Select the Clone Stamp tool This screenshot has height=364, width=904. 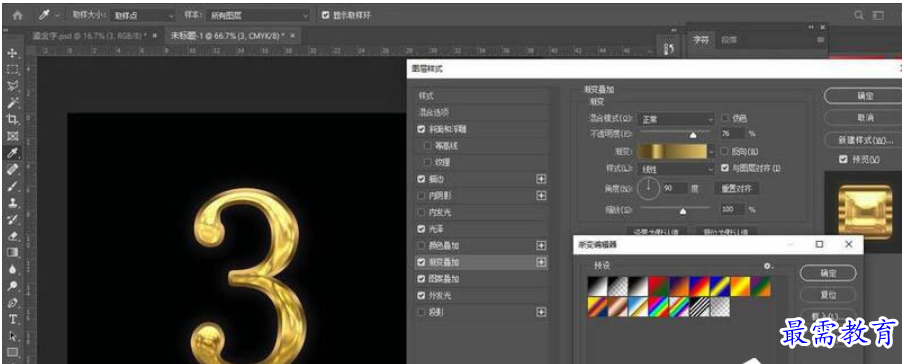coord(12,203)
